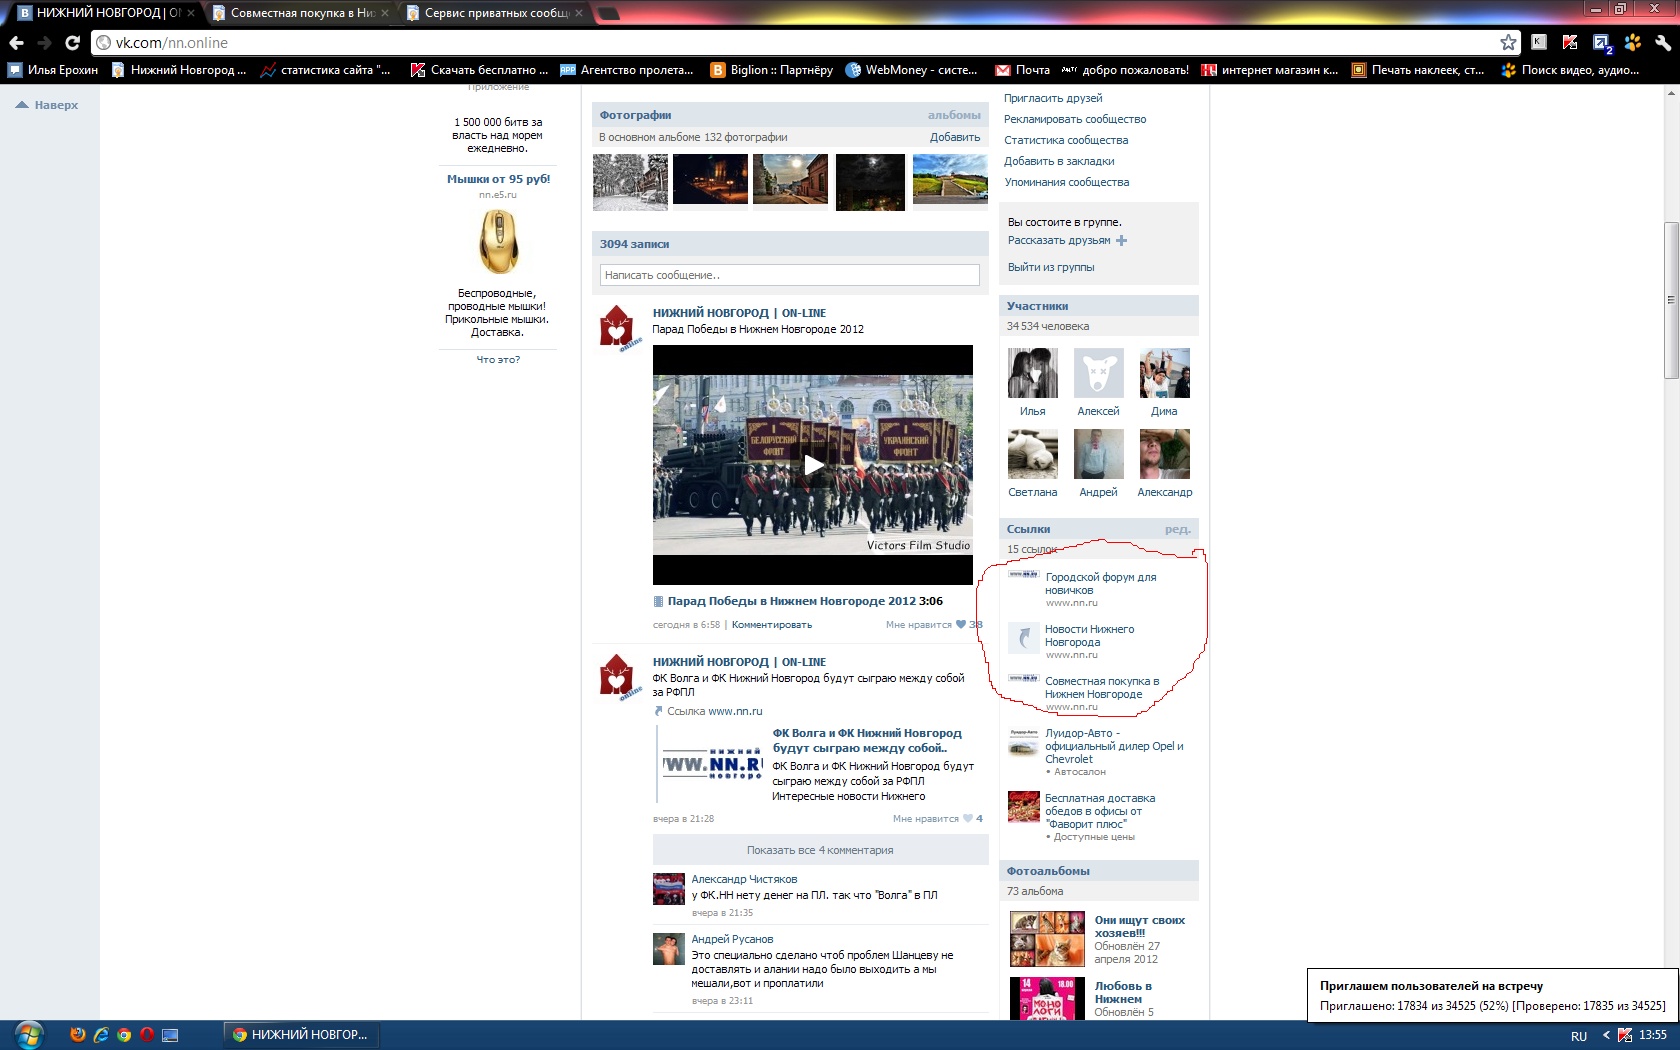
Task: Click Наверх up arrow link
Action: pos(47,105)
